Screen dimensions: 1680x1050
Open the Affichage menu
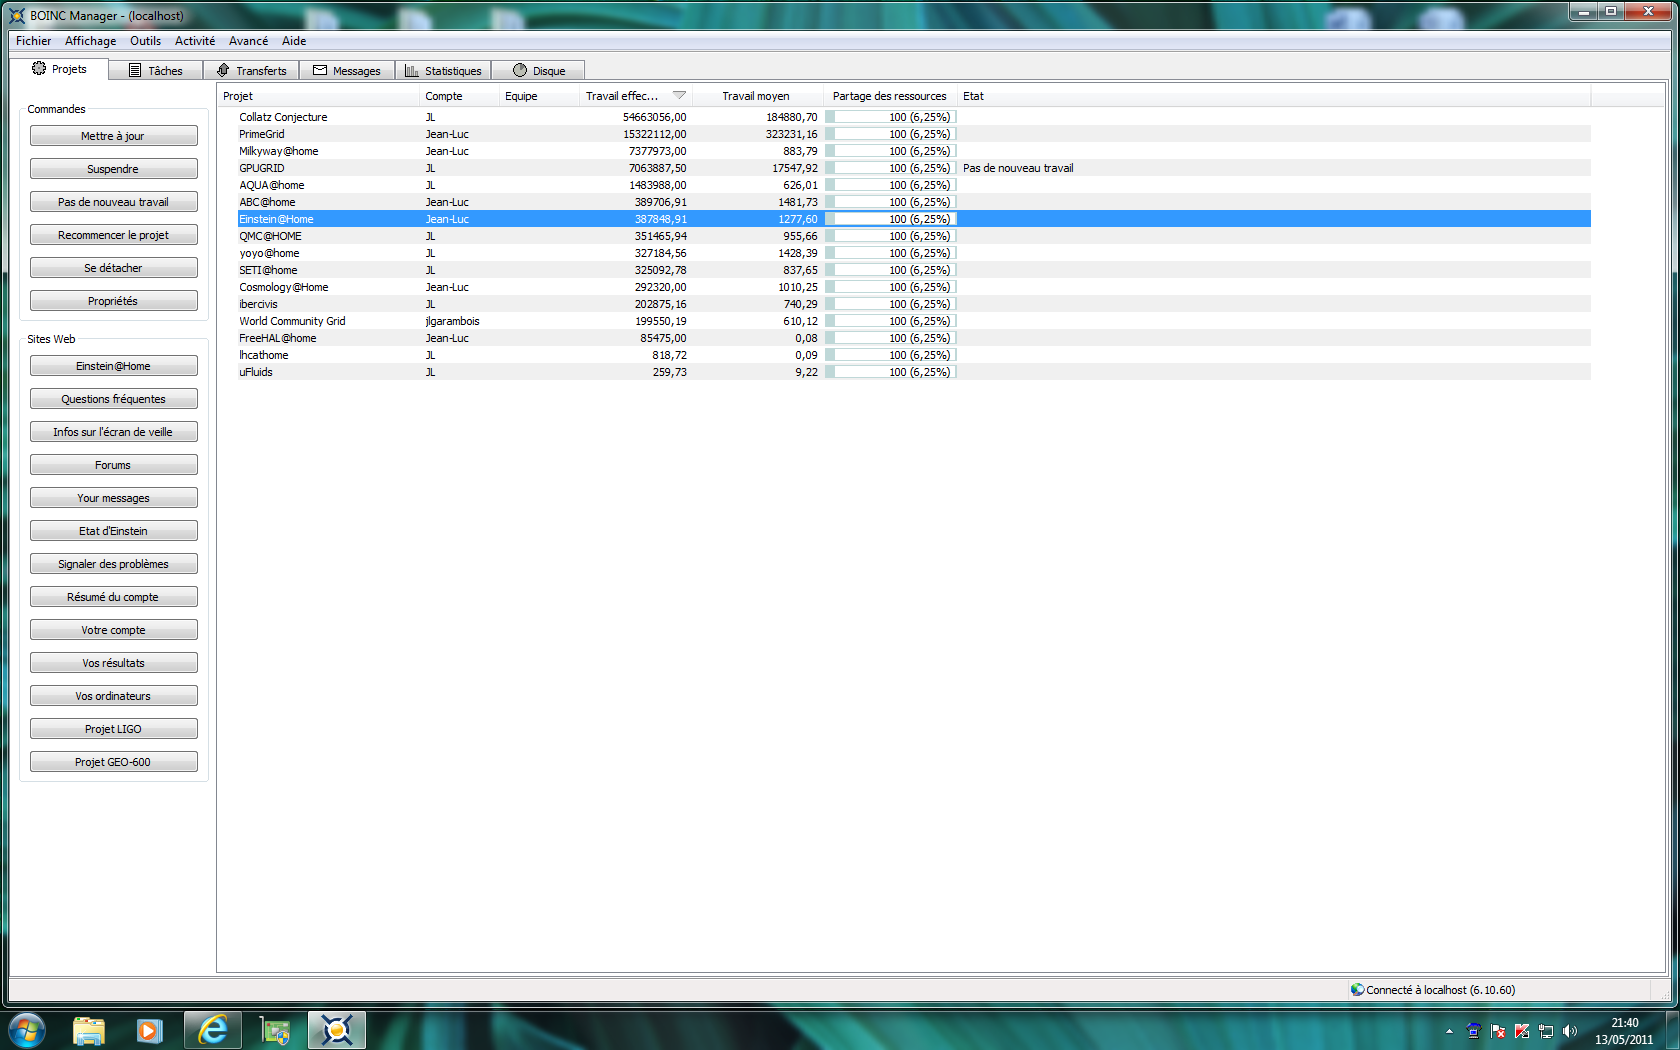90,41
